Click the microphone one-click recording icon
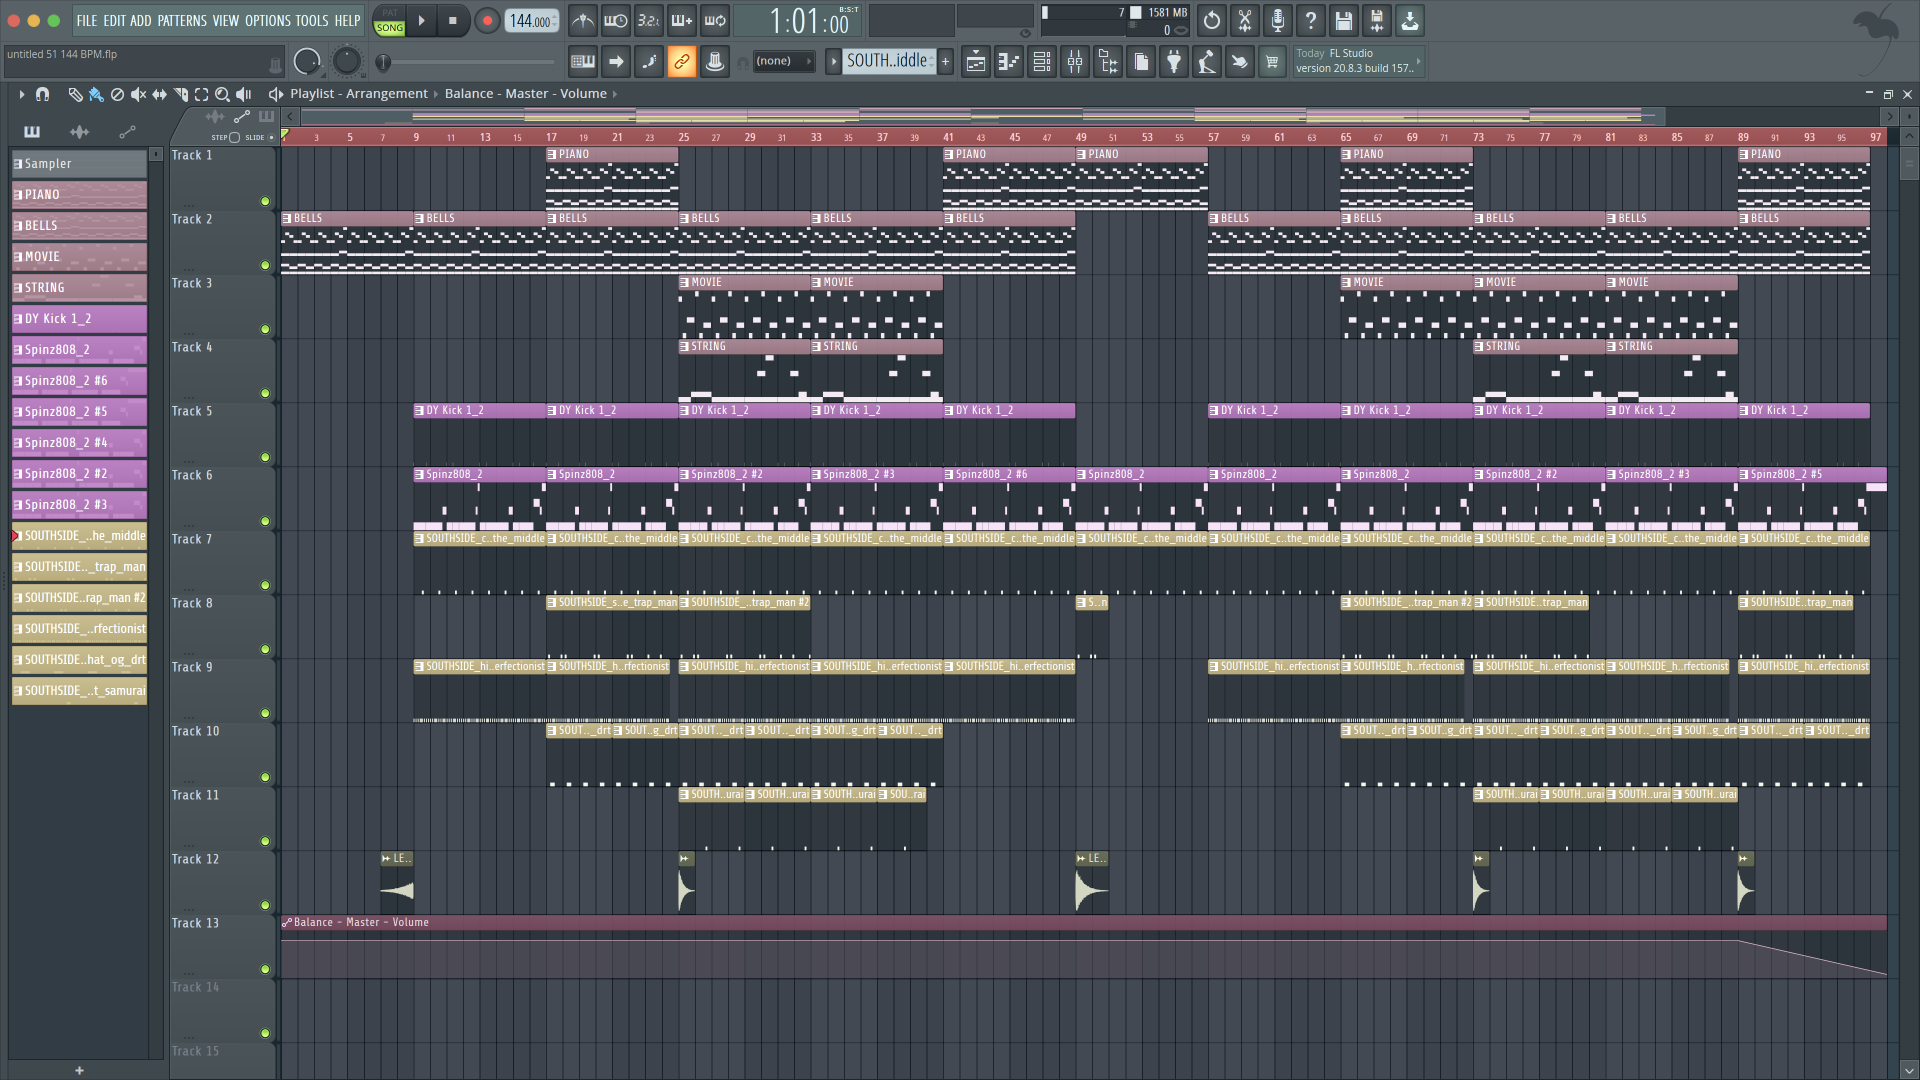Screen dimensions: 1920x1080 click(x=1278, y=20)
